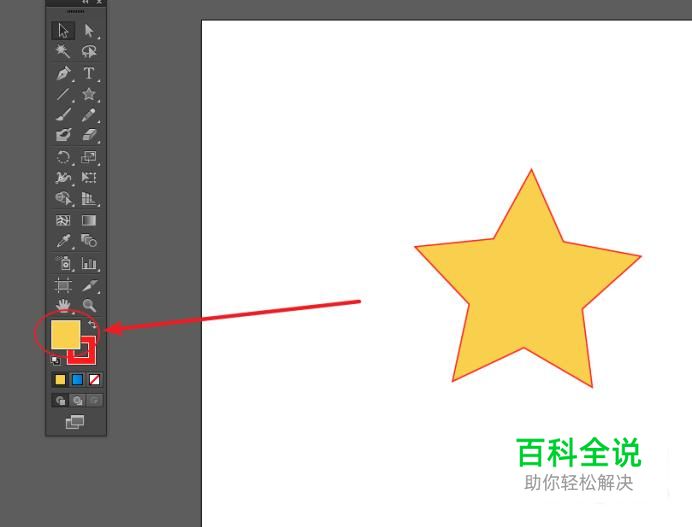This screenshot has height=527, width=692.
Task: Click the tools panel drag grip
Action: [x=76, y=11]
